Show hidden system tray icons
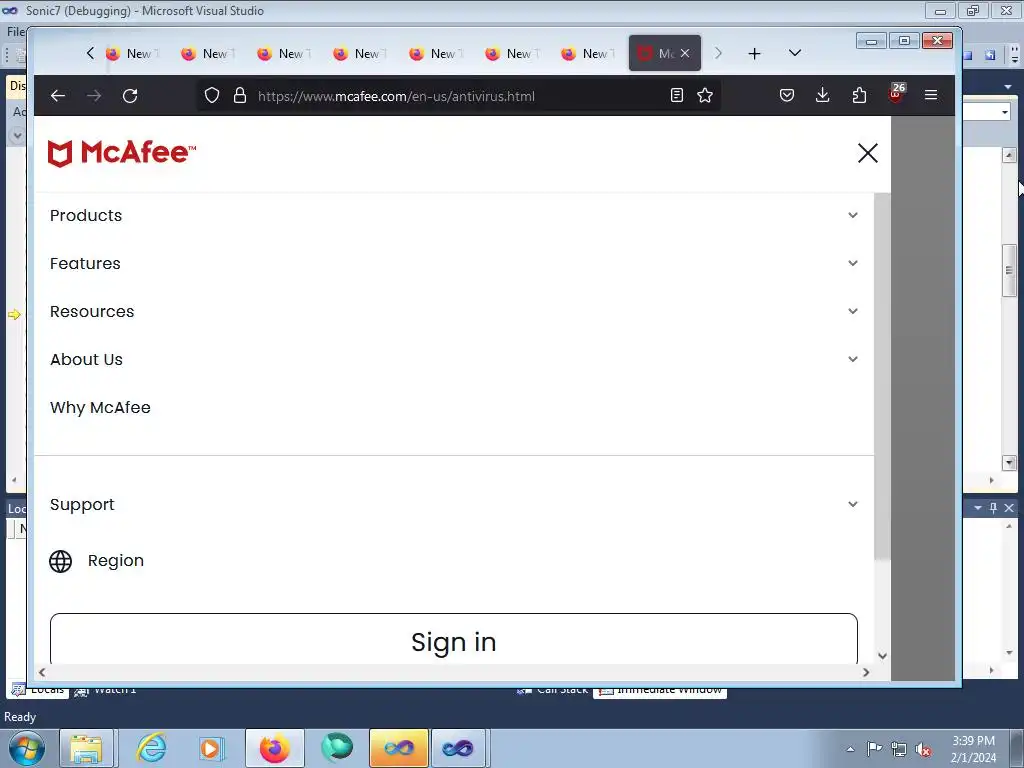 tap(850, 749)
